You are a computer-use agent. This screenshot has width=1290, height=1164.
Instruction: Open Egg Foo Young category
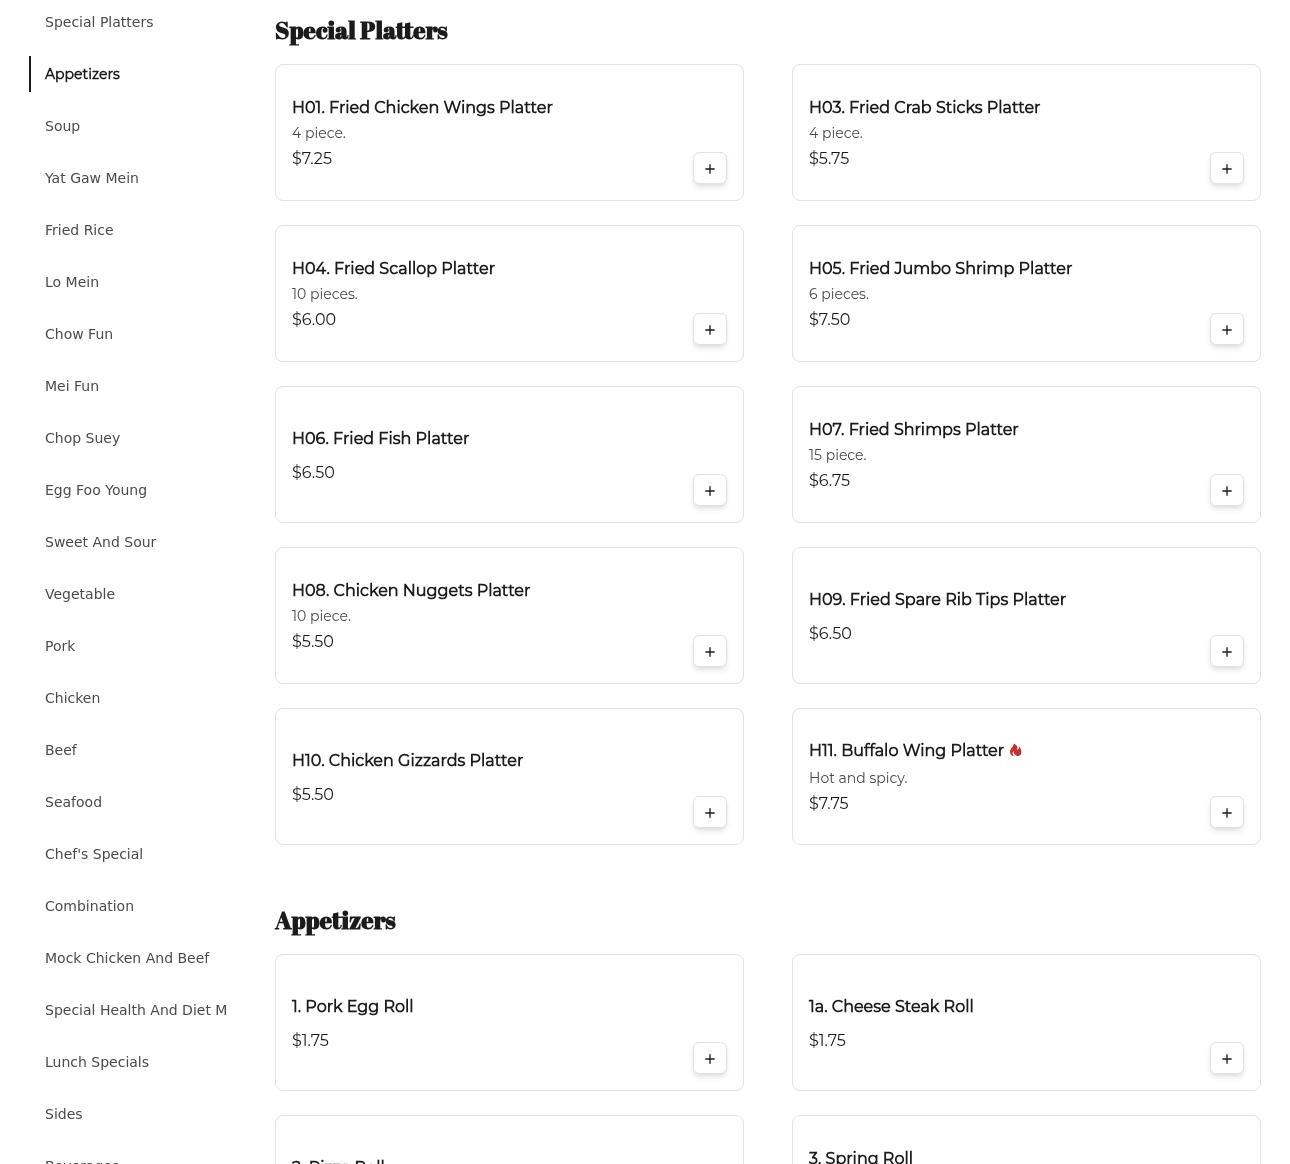pyautogui.click(x=96, y=490)
